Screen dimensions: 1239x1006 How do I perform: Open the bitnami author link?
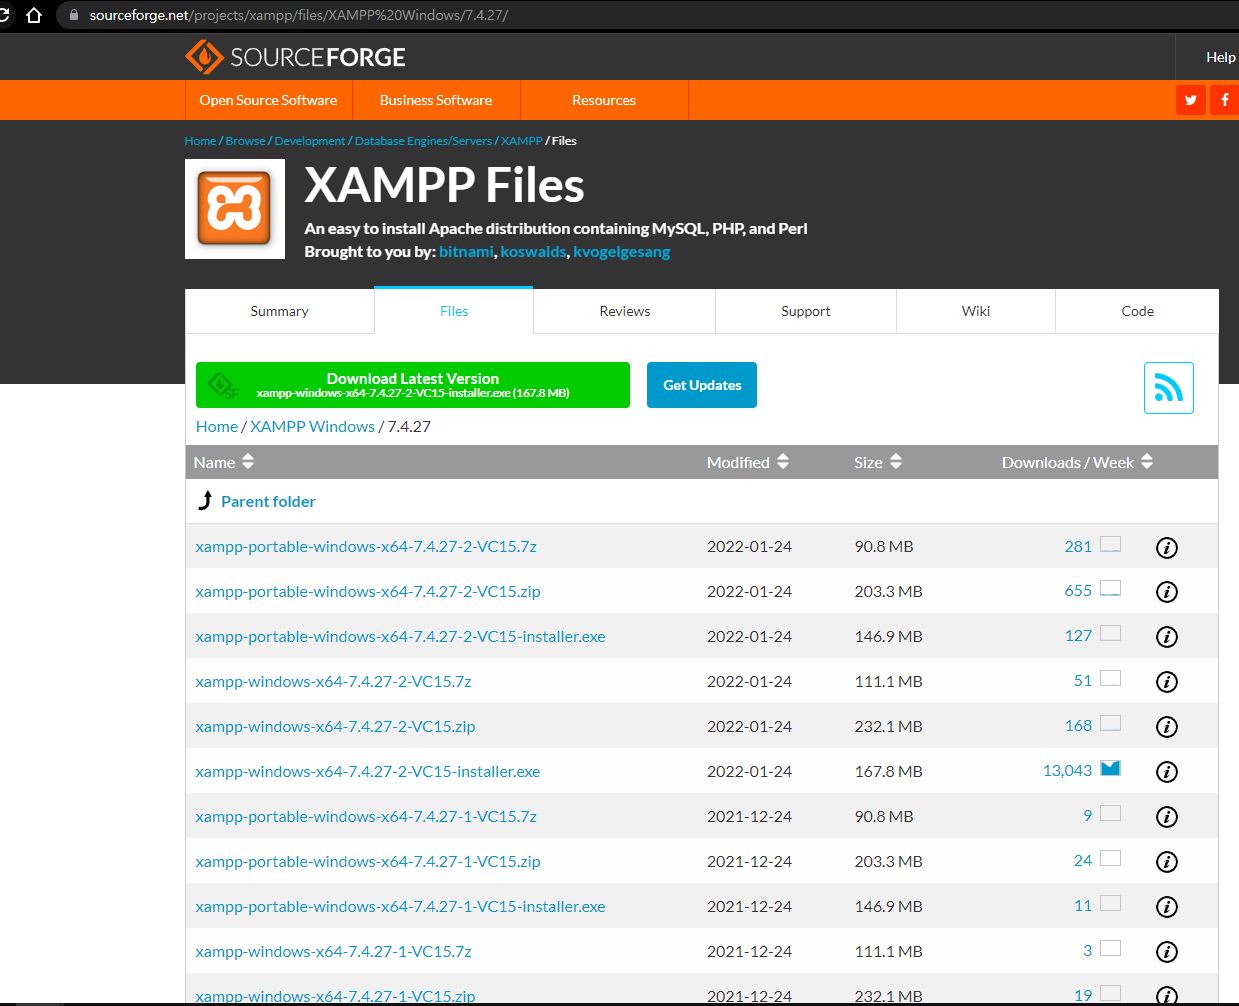466,252
